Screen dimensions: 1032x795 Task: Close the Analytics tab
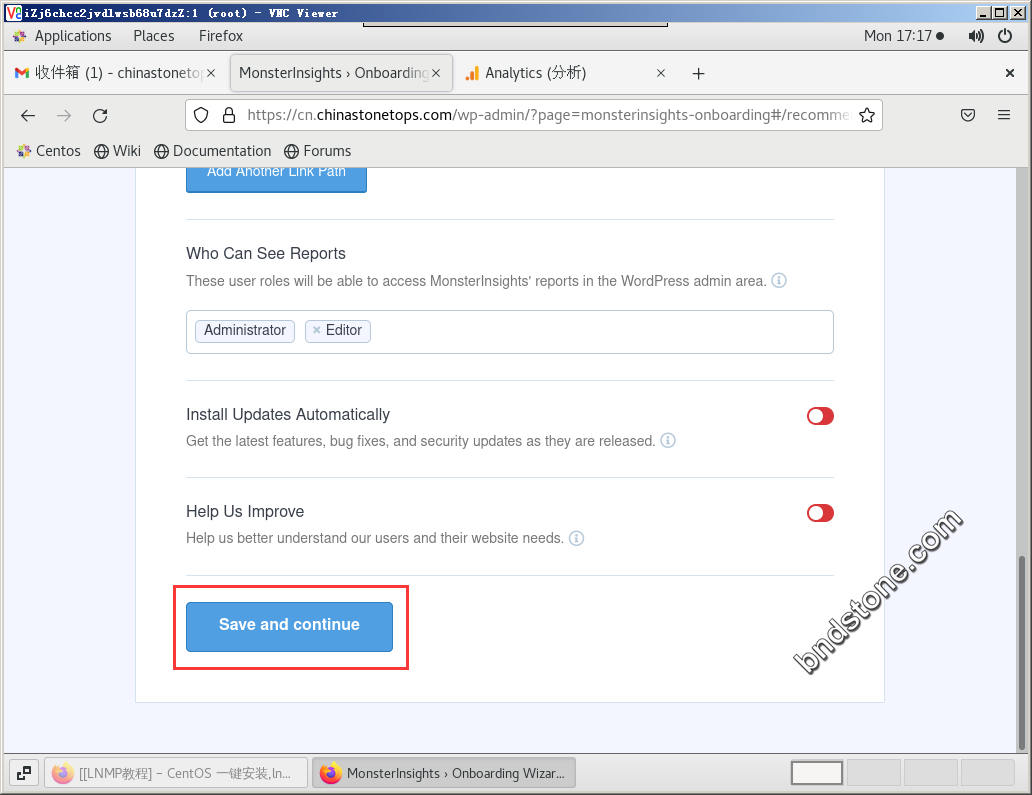coord(661,73)
